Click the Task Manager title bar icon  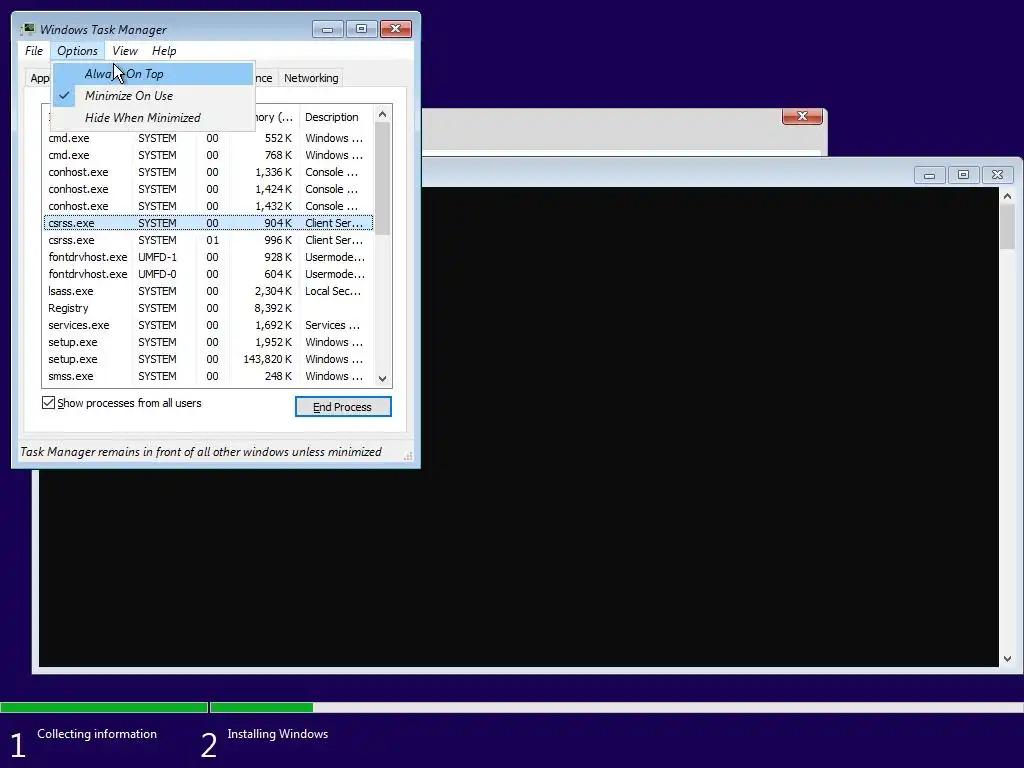27,29
